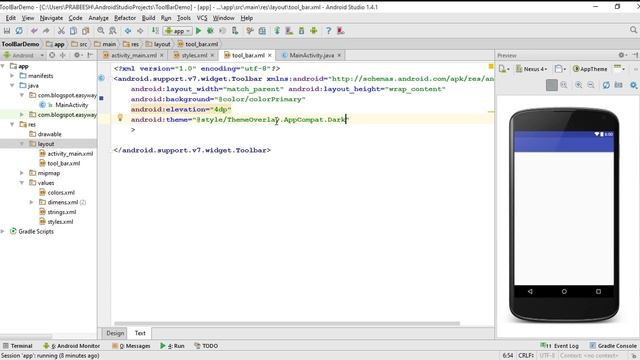
Task: Click the gray preview background toggle square
Action: 551,85
